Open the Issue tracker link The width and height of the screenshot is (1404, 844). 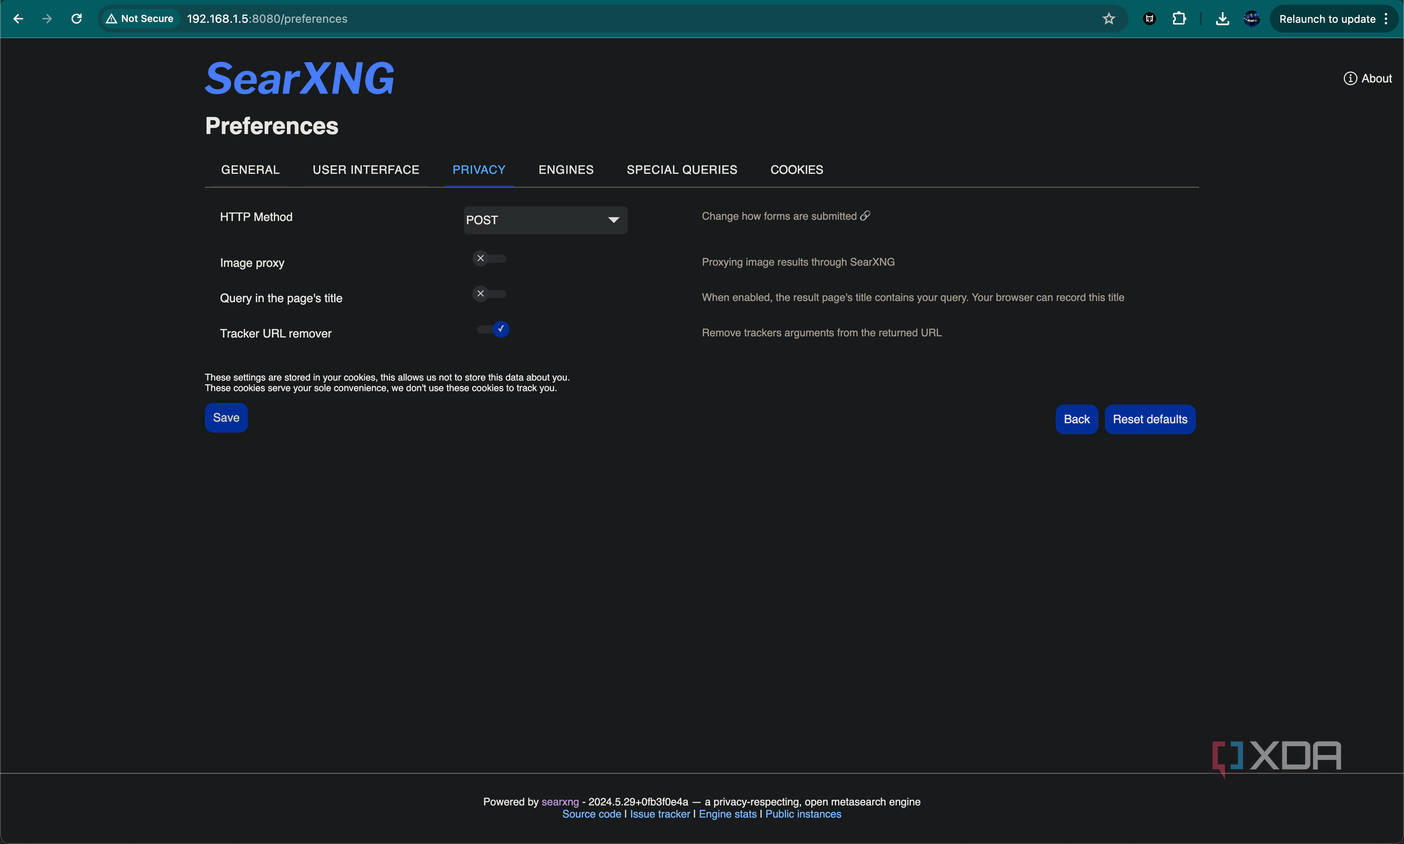coord(660,814)
